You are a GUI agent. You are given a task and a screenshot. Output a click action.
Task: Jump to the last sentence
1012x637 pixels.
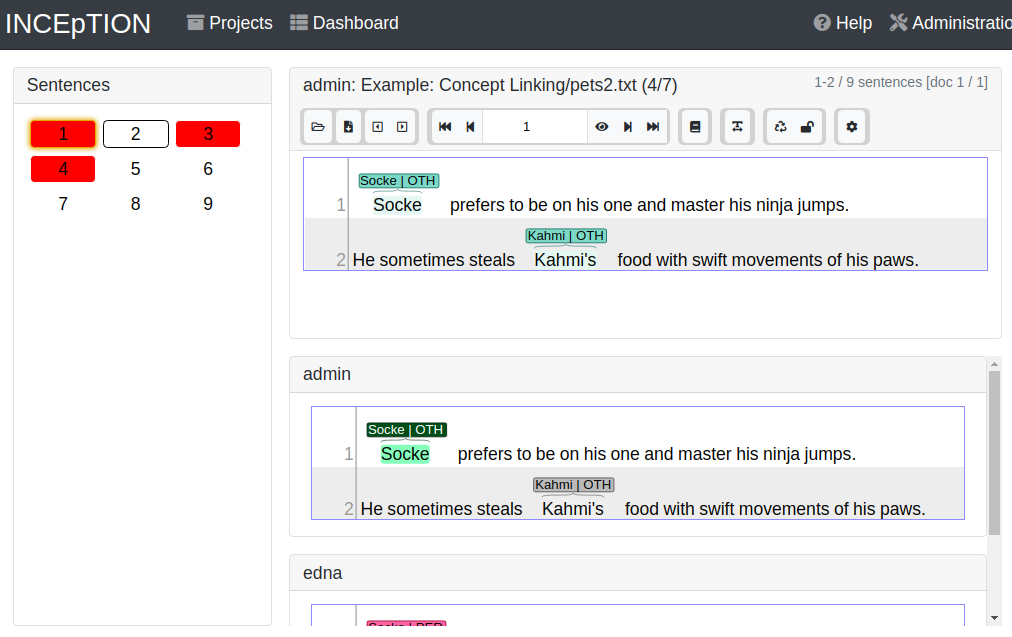point(652,126)
